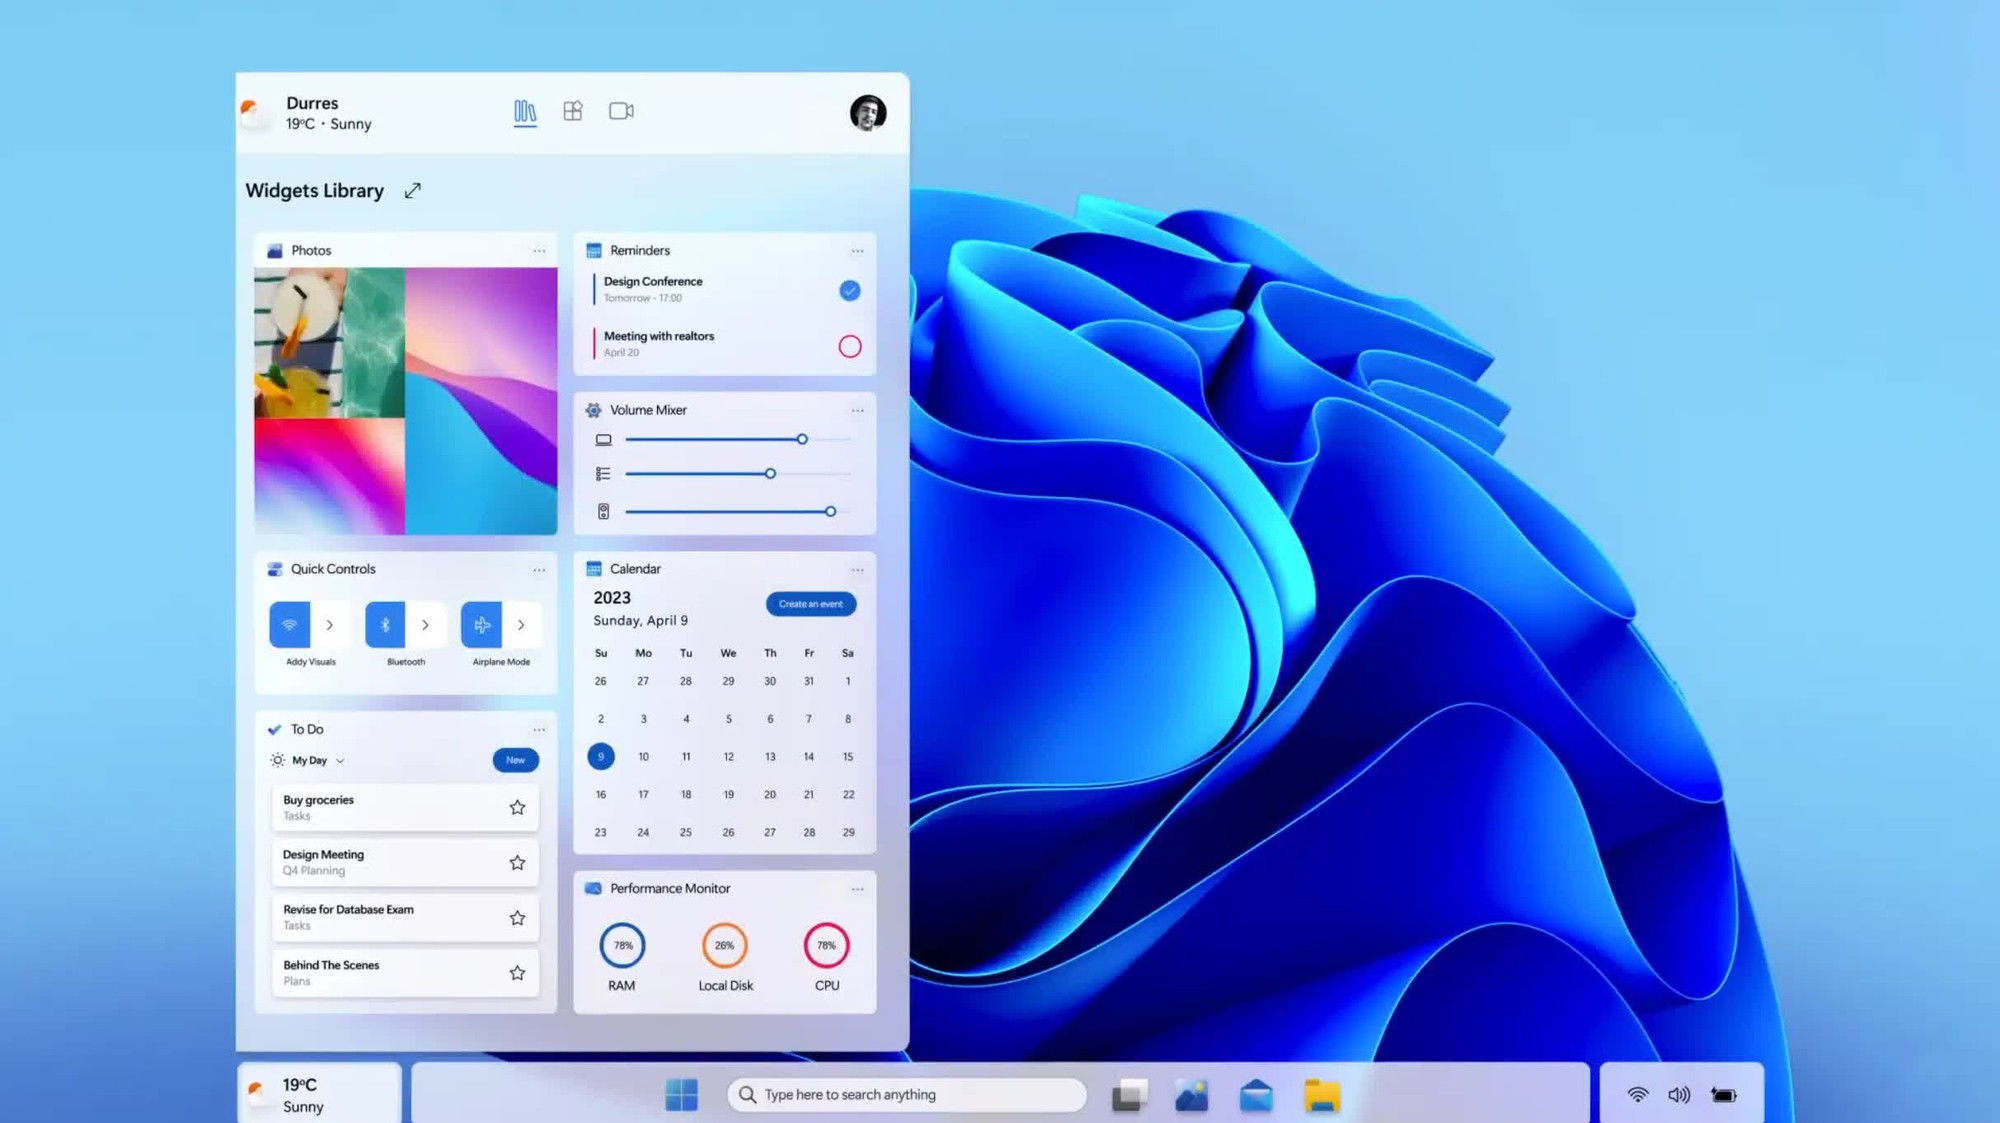Click the To Do widget icon

pyautogui.click(x=273, y=728)
